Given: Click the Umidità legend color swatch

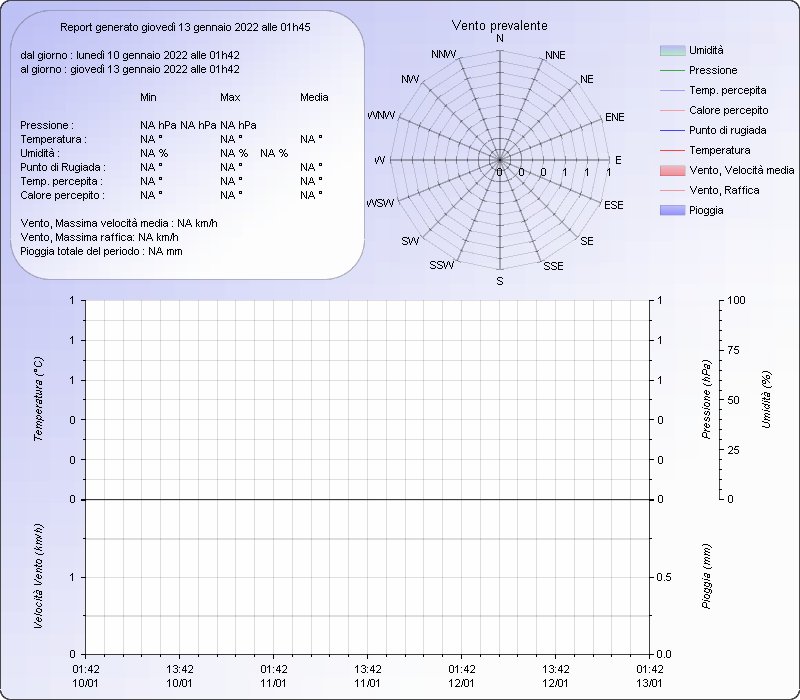Looking at the screenshot, I should [x=672, y=51].
